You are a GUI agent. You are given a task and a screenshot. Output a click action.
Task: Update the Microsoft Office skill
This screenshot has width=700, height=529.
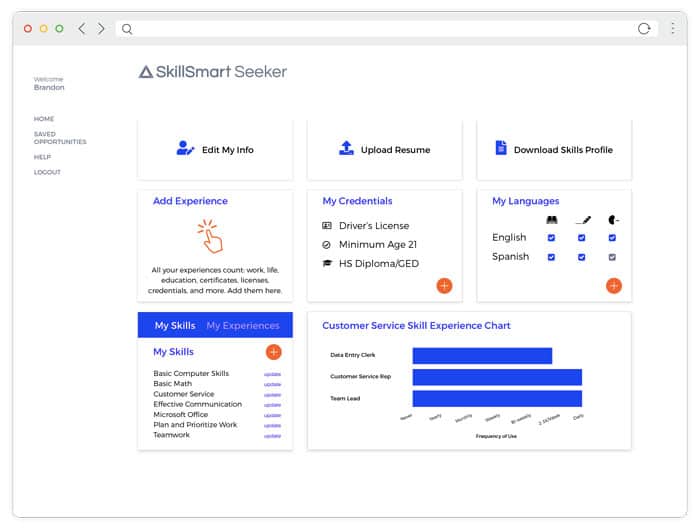[x=272, y=416]
